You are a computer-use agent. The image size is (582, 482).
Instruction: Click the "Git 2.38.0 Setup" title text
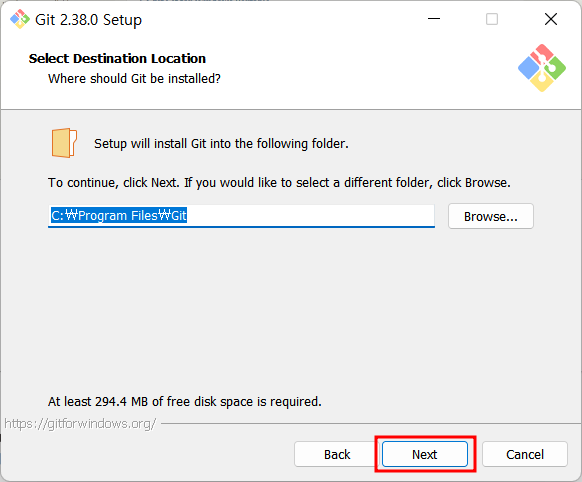[x=88, y=20]
